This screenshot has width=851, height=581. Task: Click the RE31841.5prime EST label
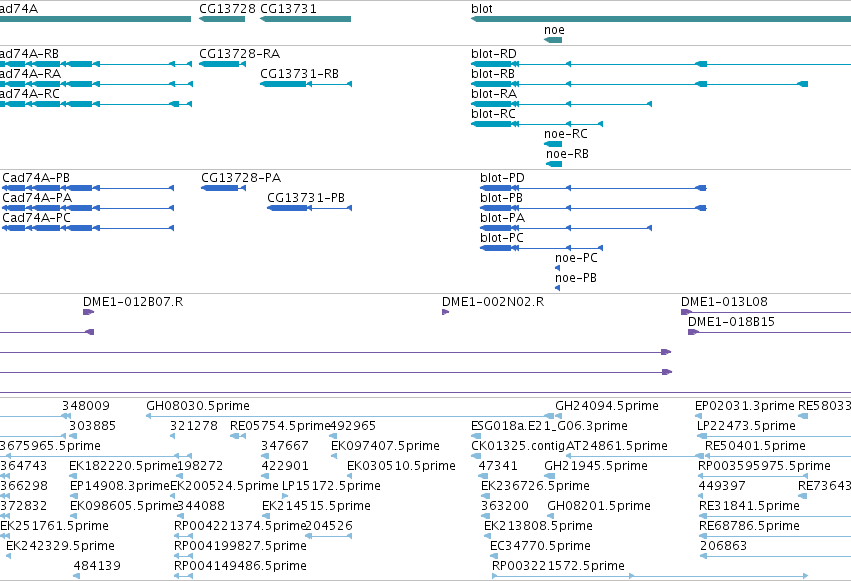click(750, 506)
